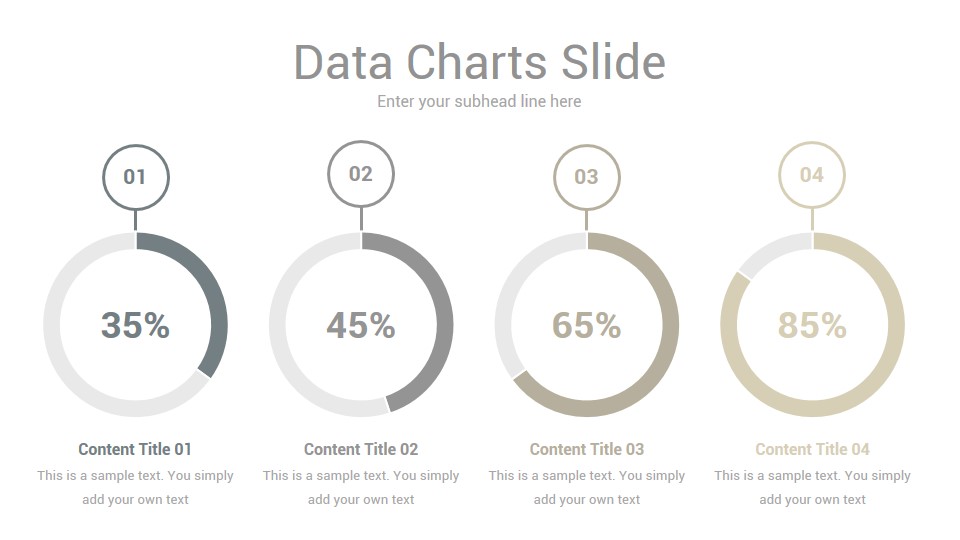
Task: Select the 45% donut chart value
Action: pos(361,325)
